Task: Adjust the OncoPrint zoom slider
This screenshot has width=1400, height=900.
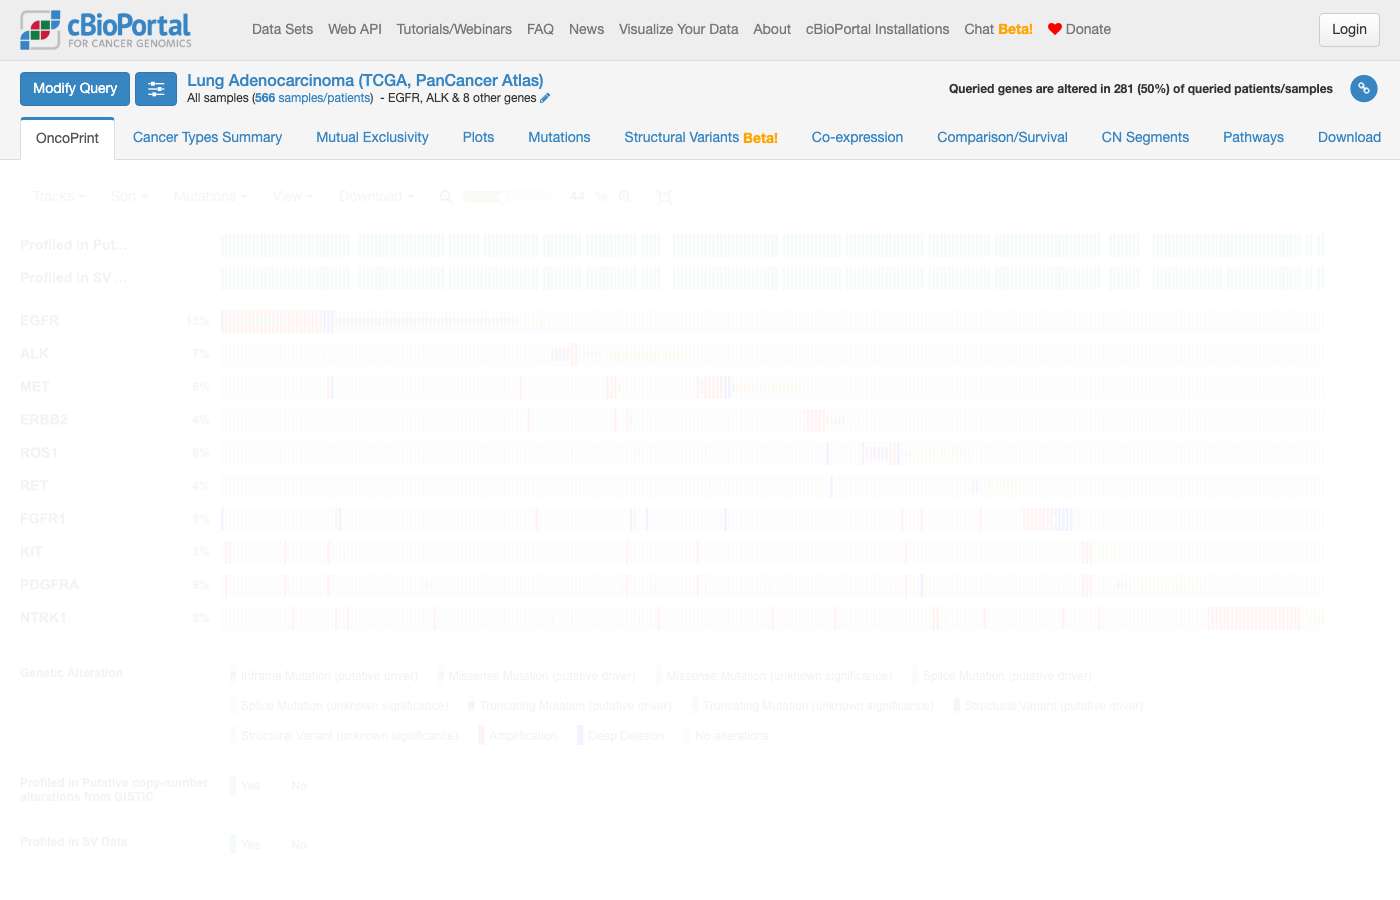Action: click(508, 196)
